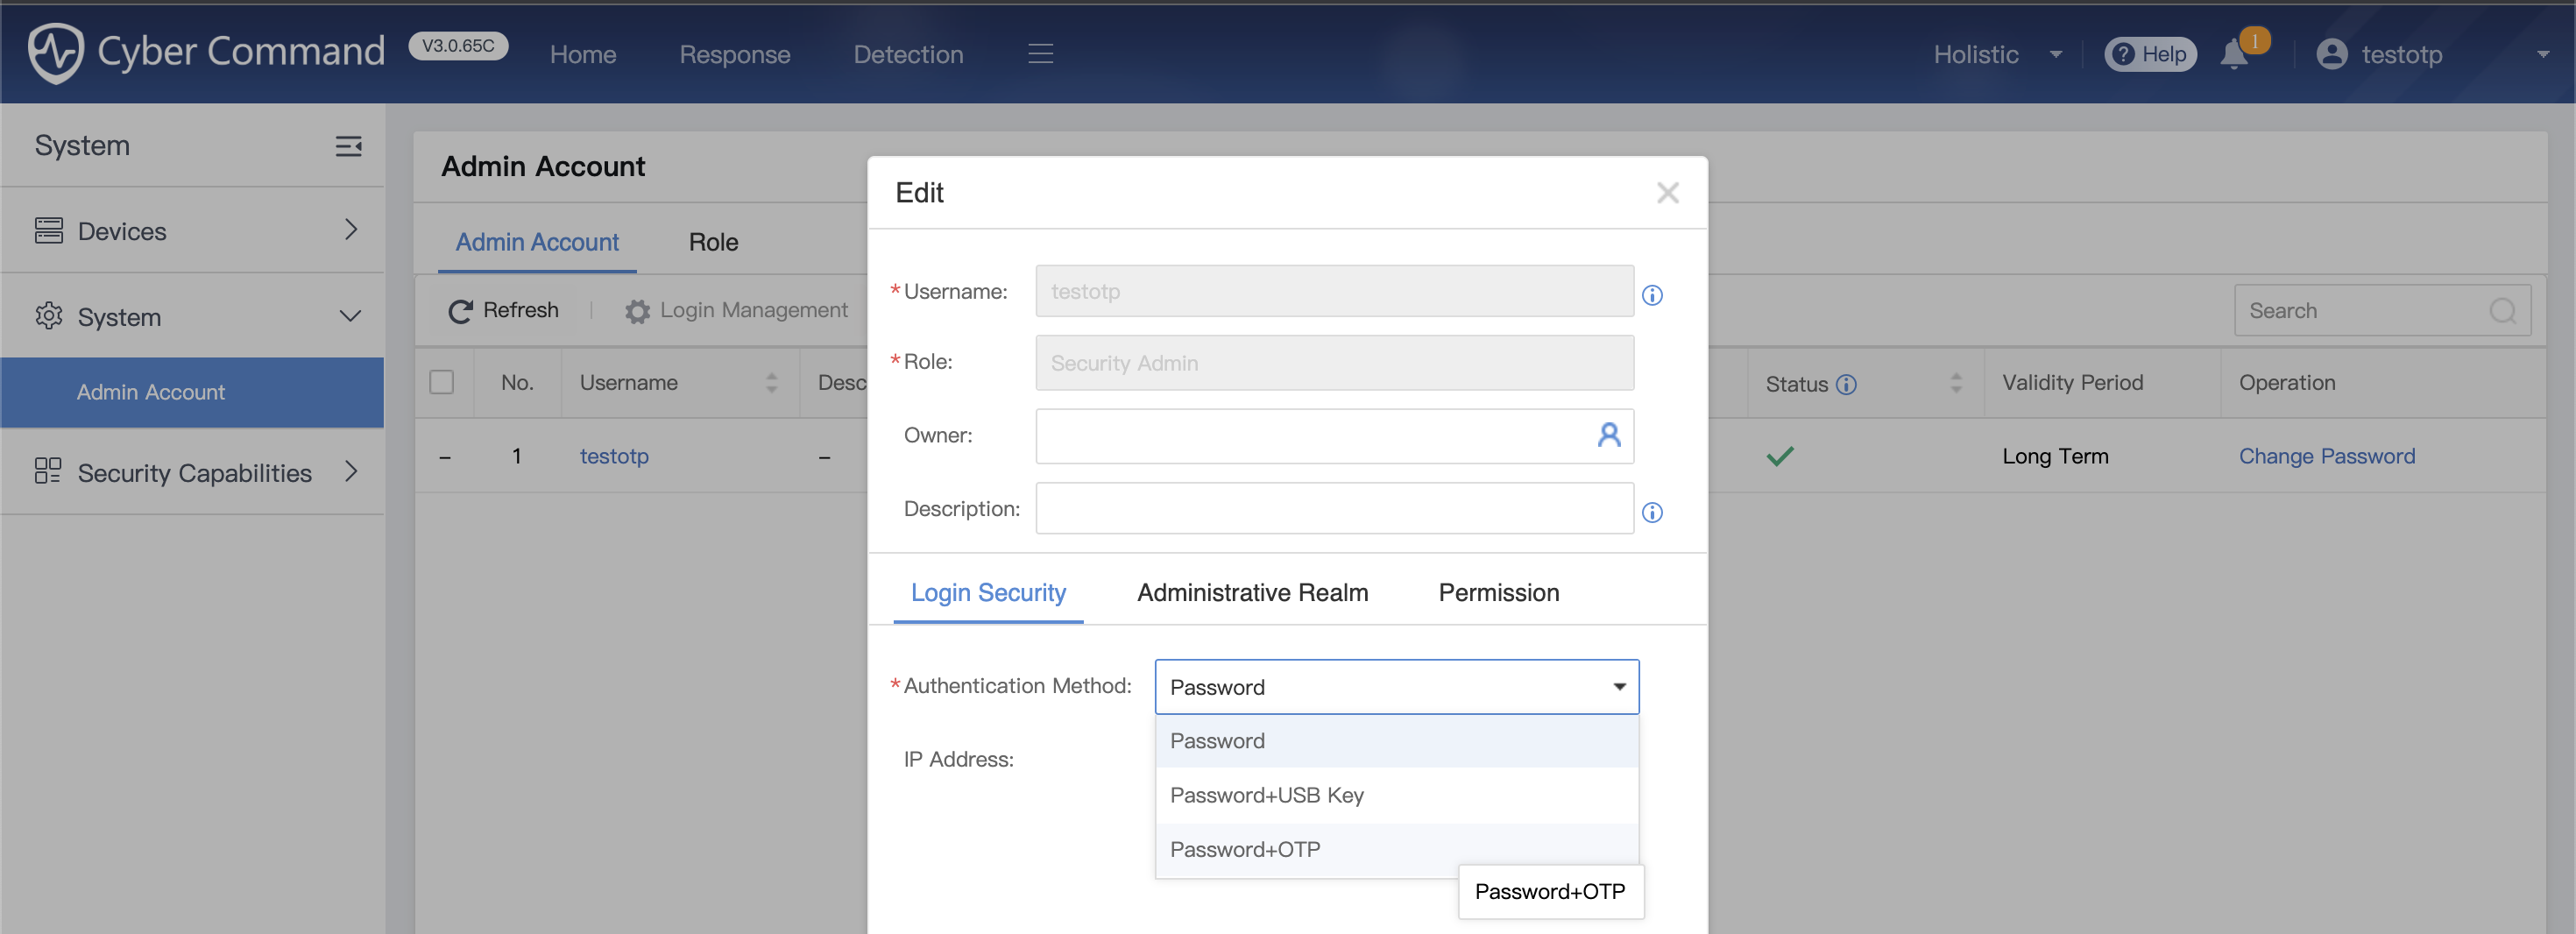
Task: Click the Devices icon in the sidebar
Action: coord(48,230)
